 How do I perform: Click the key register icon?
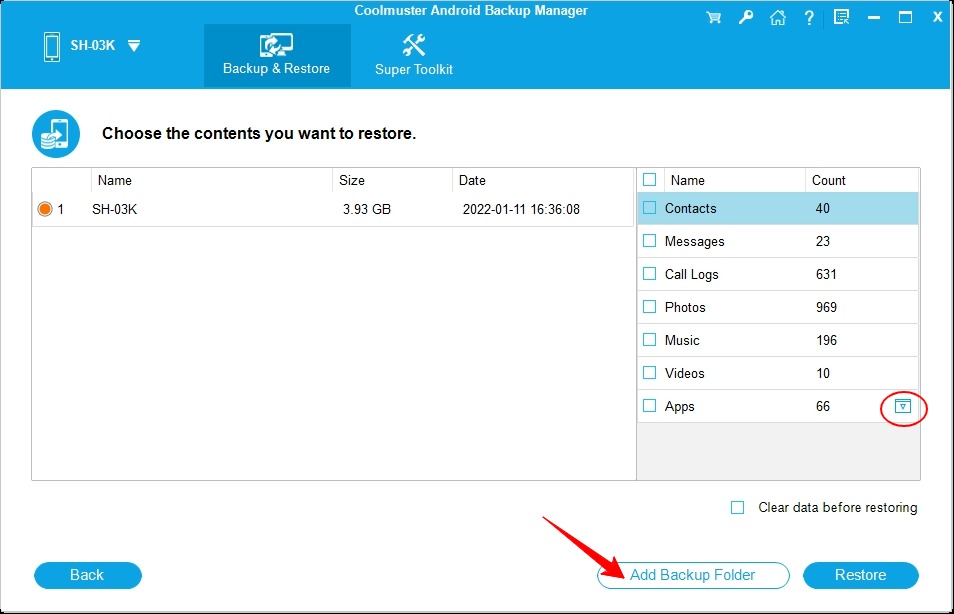point(745,17)
